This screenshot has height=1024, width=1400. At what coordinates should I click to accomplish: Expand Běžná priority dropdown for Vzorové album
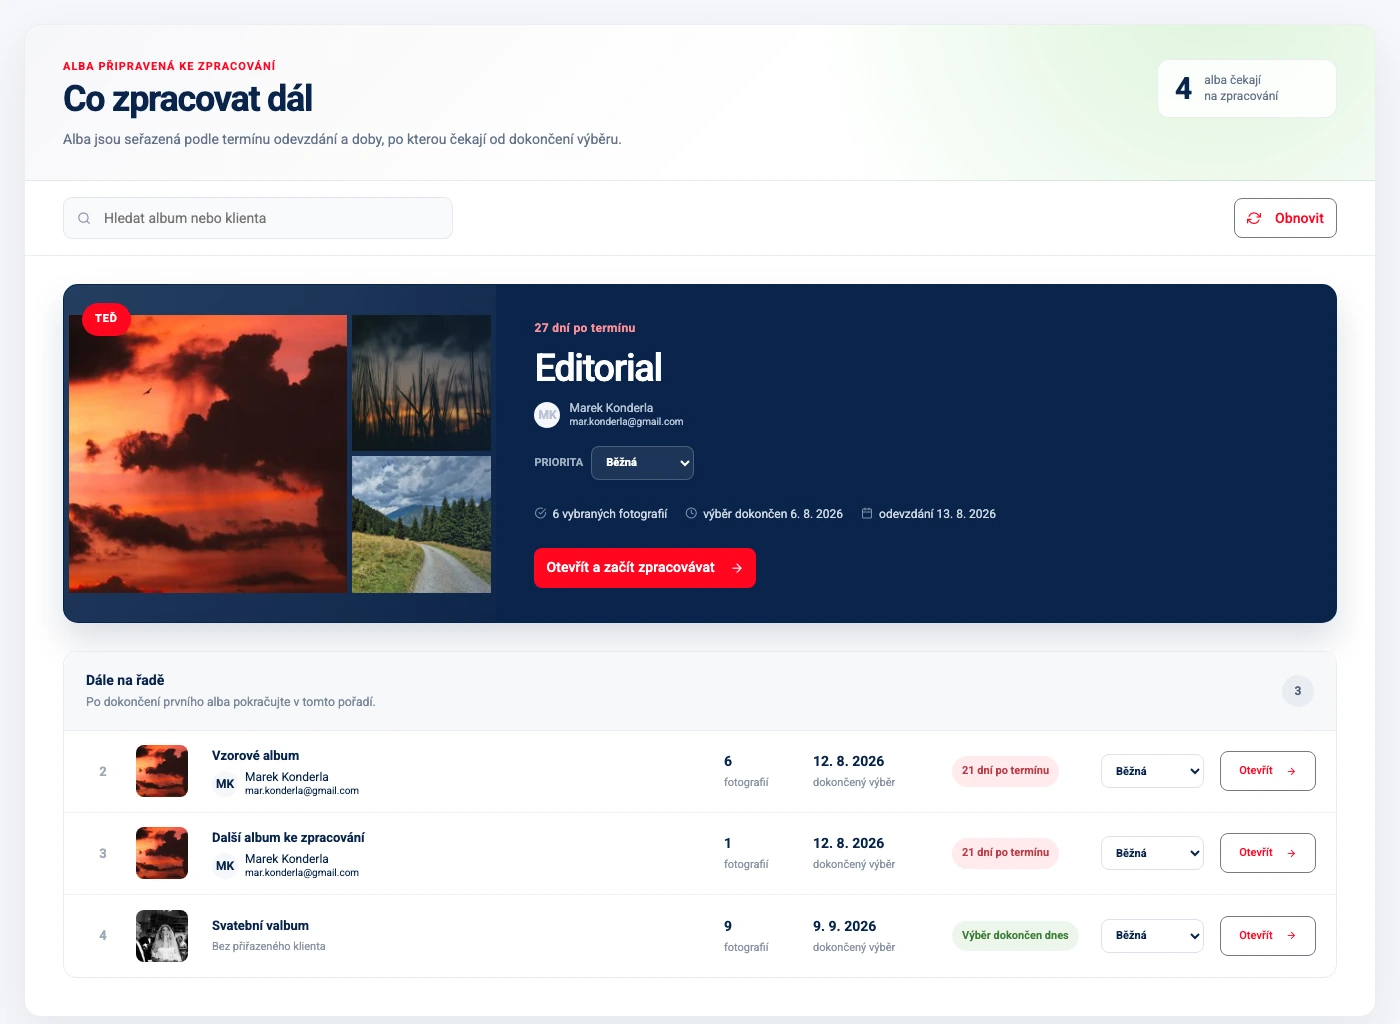click(1152, 771)
